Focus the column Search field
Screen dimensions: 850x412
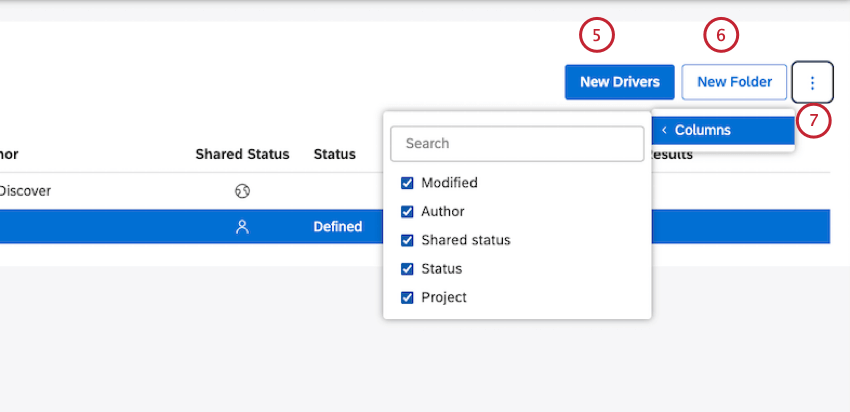pyautogui.click(x=517, y=143)
